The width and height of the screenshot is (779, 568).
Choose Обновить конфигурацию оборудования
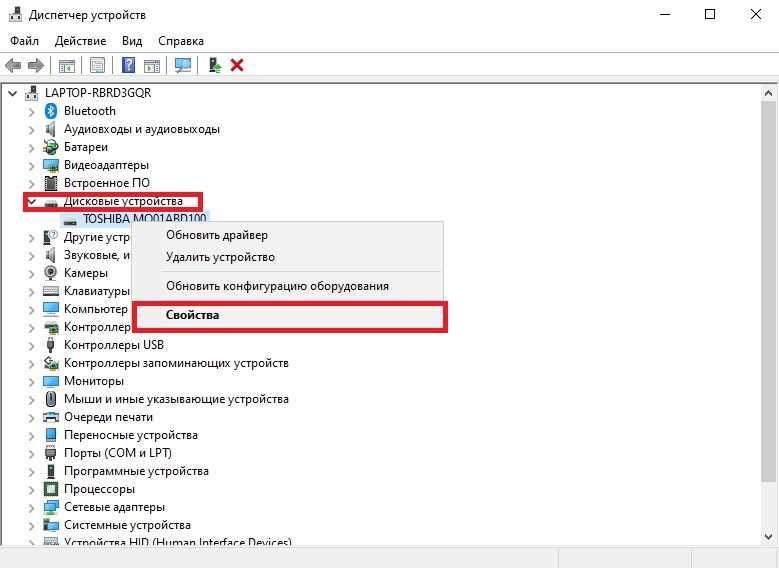point(288,286)
